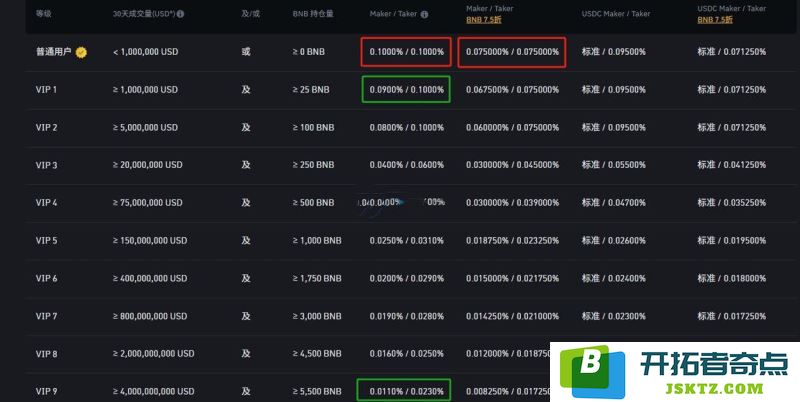Click the ≥ 800,000,000 USD volume cell

(x=150, y=316)
